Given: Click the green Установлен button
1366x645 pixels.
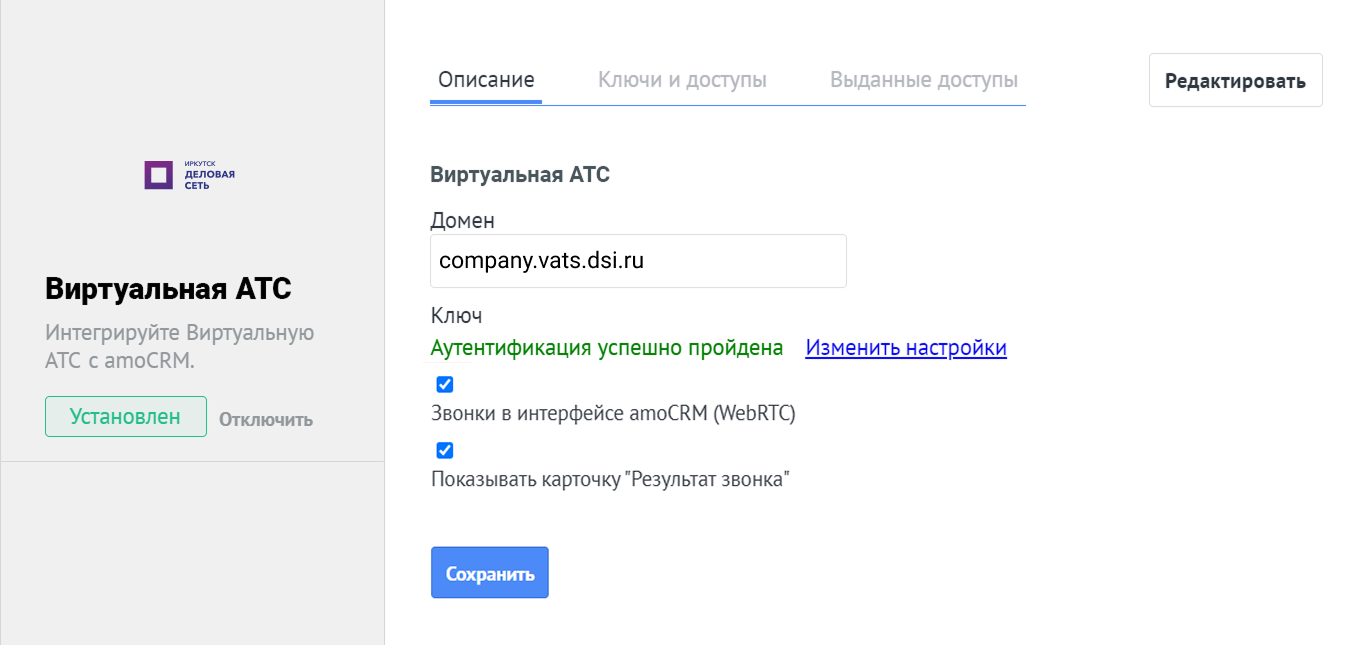Looking at the screenshot, I should click(126, 417).
